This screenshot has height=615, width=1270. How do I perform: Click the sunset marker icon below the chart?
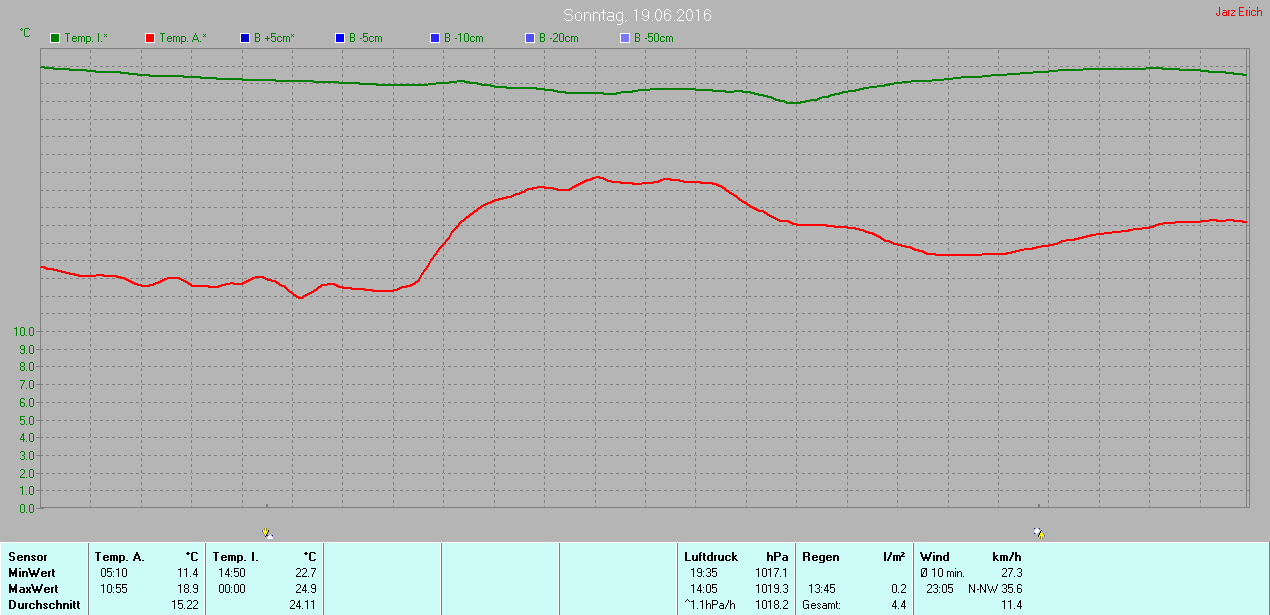pyautogui.click(x=1039, y=534)
